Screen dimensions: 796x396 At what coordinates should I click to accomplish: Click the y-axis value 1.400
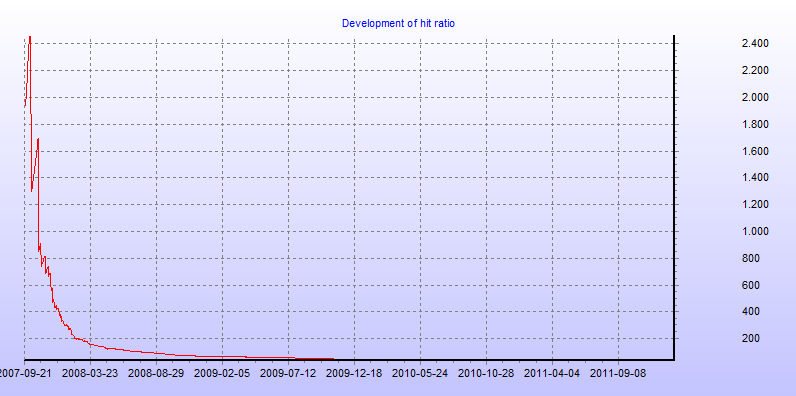coord(754,178)
